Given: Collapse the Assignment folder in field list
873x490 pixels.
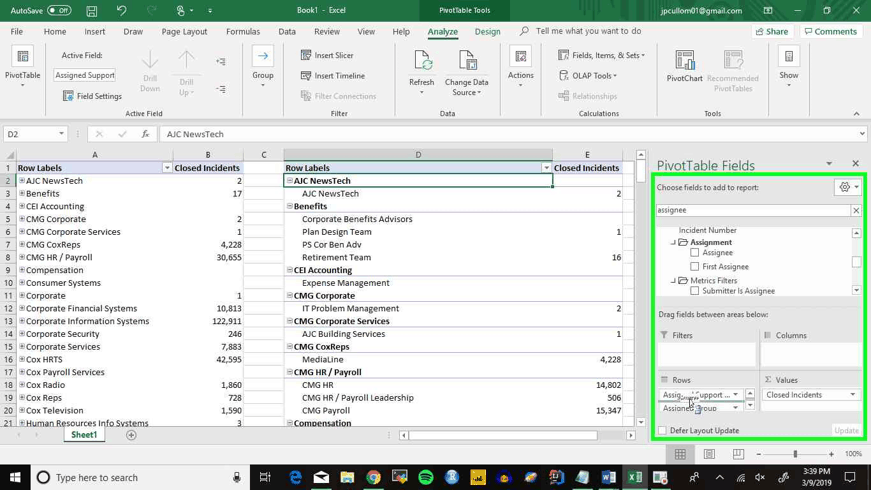Looking at the screenshot, I should tap(673, 243).
